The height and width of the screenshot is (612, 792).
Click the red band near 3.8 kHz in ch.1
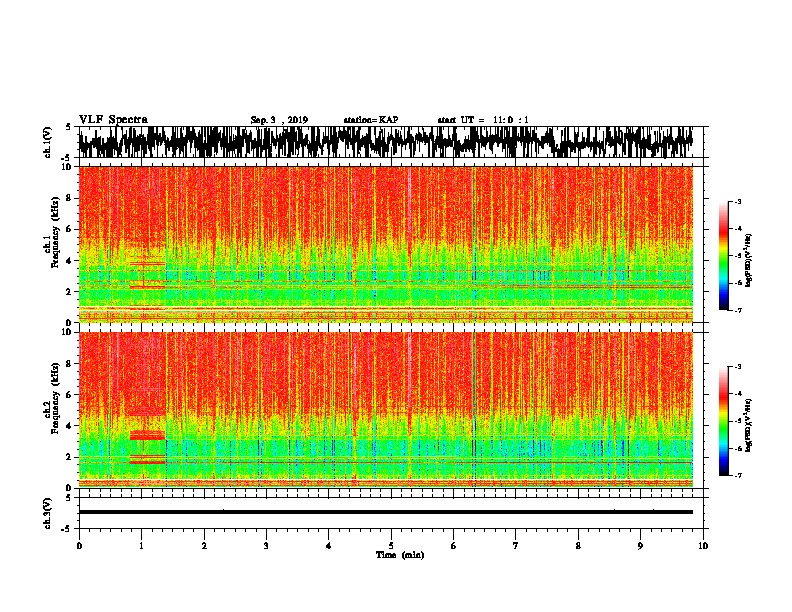coord(147,264)
